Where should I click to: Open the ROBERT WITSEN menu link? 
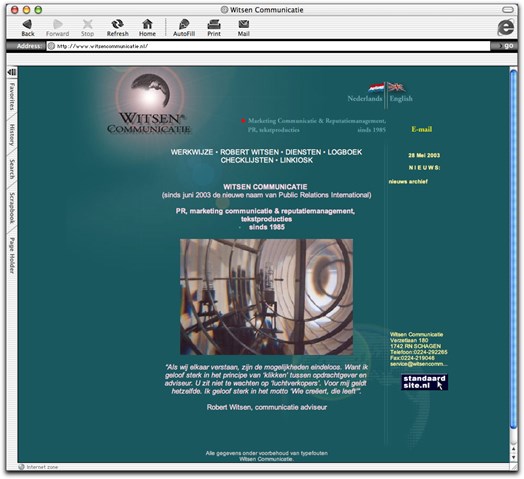point(249,152)
